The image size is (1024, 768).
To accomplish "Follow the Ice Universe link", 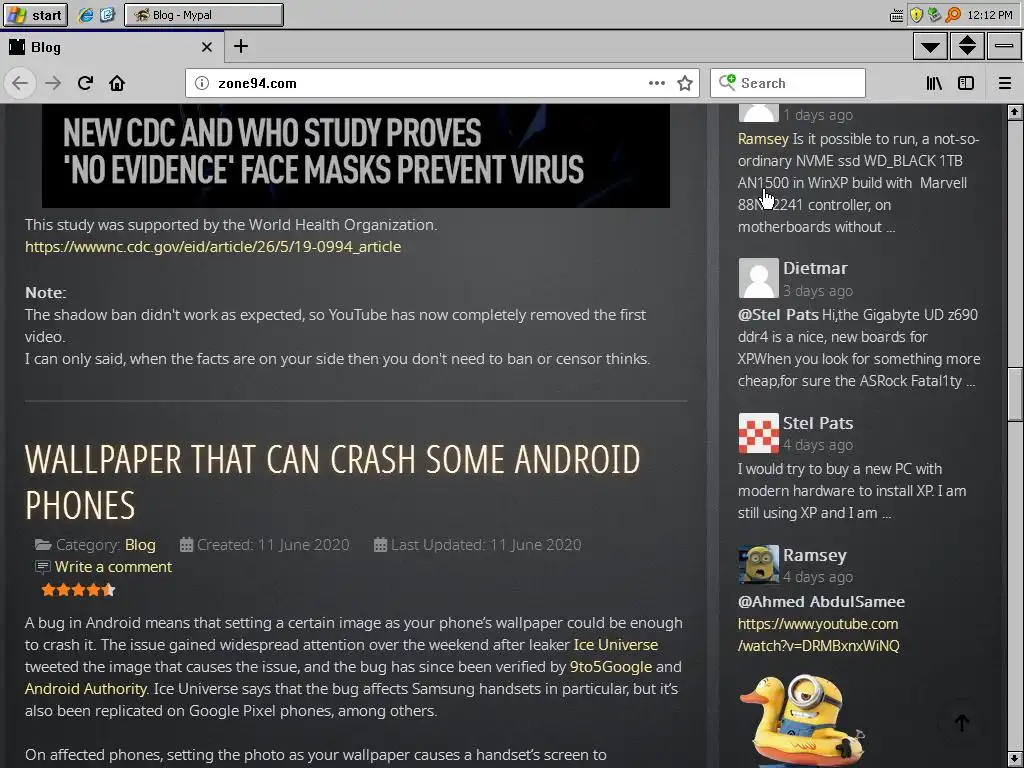I will [616, 645].
